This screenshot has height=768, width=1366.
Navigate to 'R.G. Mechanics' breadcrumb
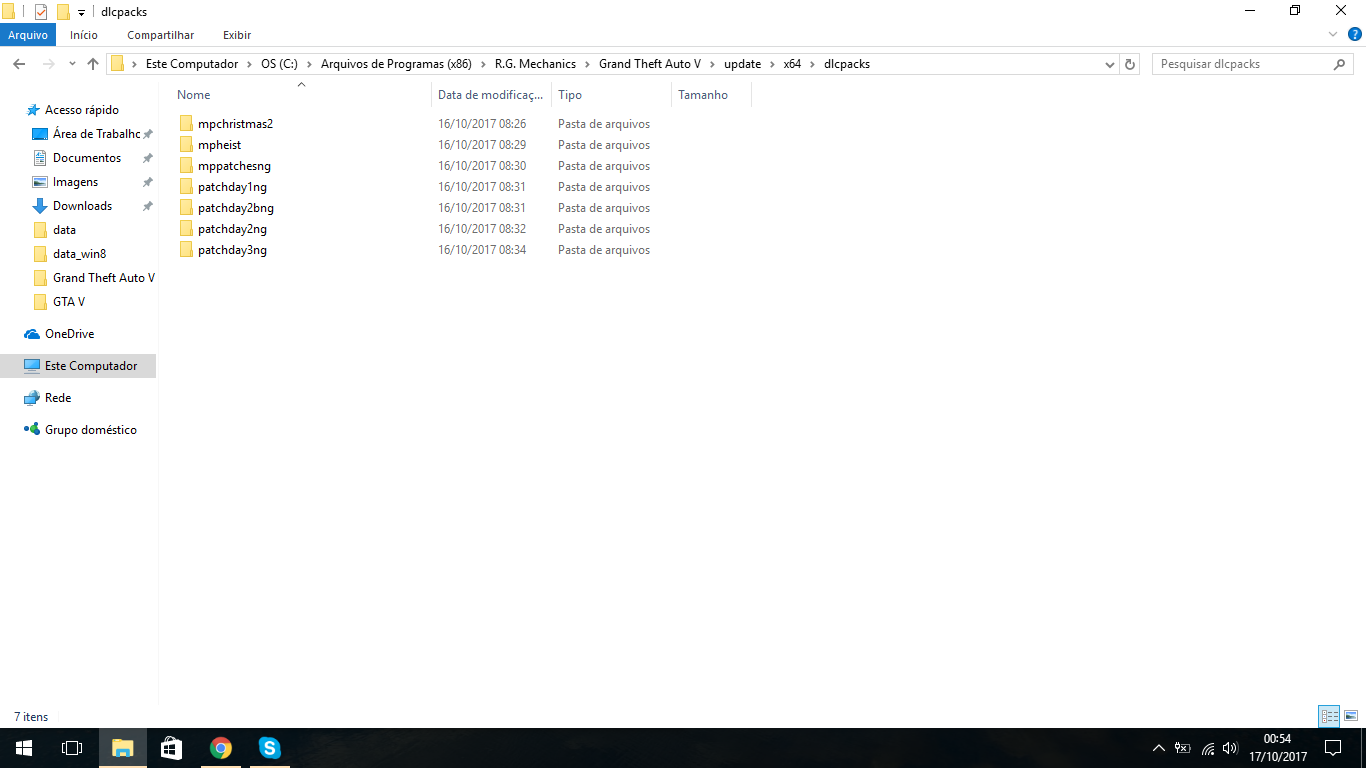(535, 64)
